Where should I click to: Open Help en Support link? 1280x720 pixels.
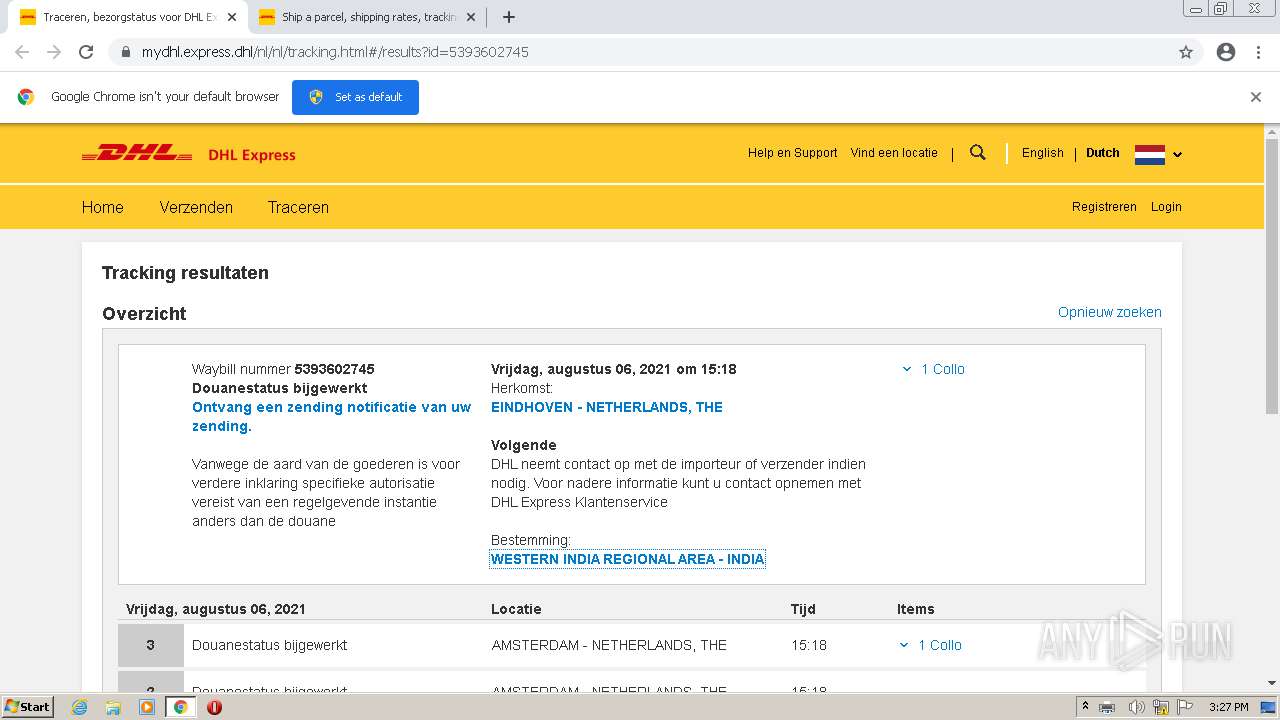click(792, 153)
